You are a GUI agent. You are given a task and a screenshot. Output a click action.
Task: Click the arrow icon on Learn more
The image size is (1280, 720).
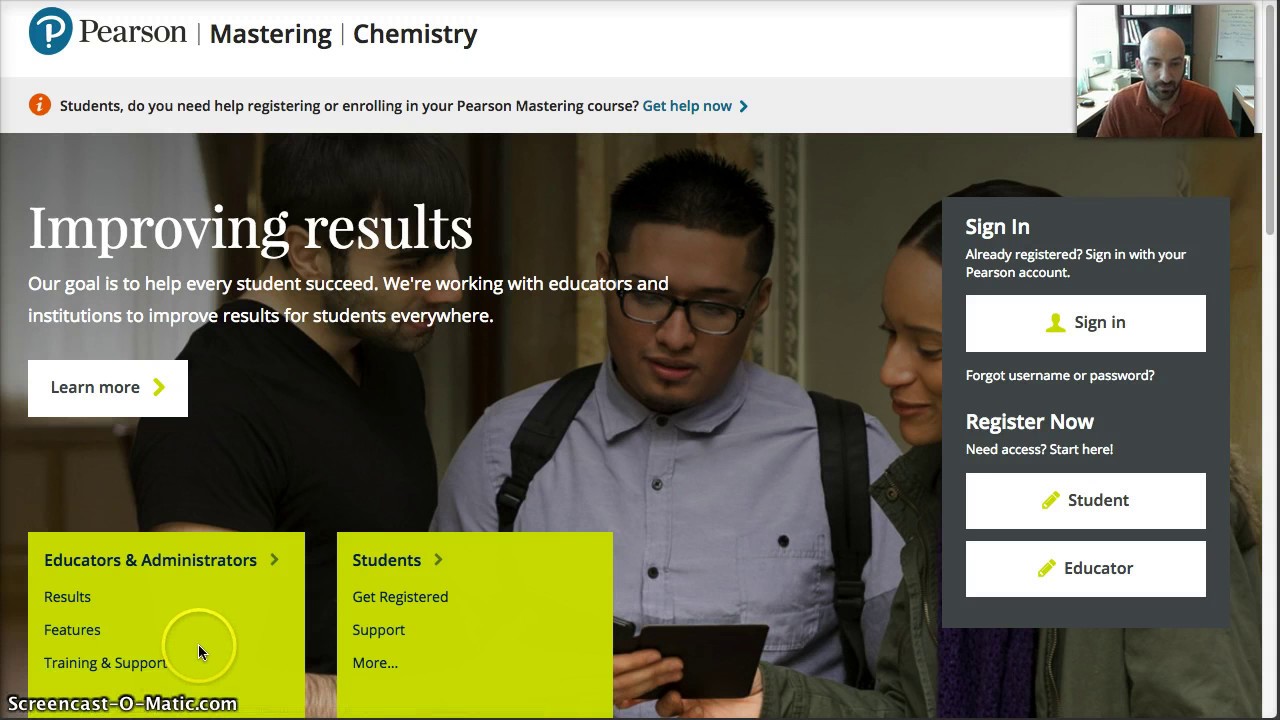[x=159, y=387]
